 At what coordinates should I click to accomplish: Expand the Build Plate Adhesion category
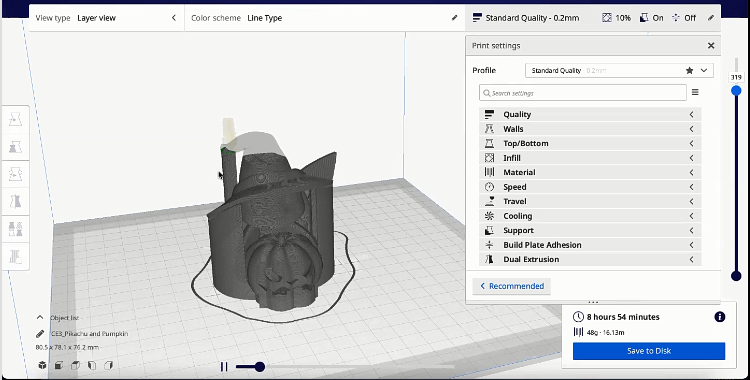590,245
